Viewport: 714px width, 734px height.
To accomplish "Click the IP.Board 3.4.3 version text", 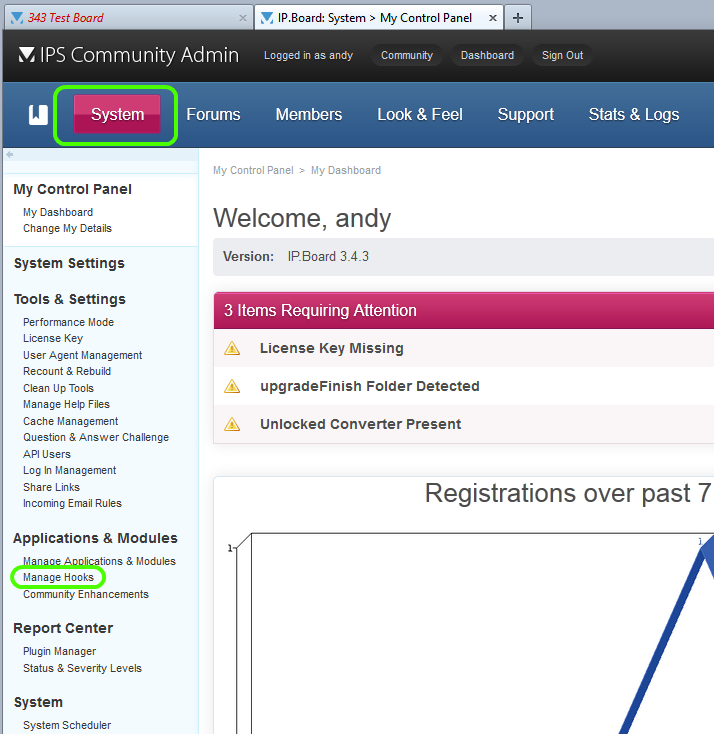I will (x=328, y=257).
